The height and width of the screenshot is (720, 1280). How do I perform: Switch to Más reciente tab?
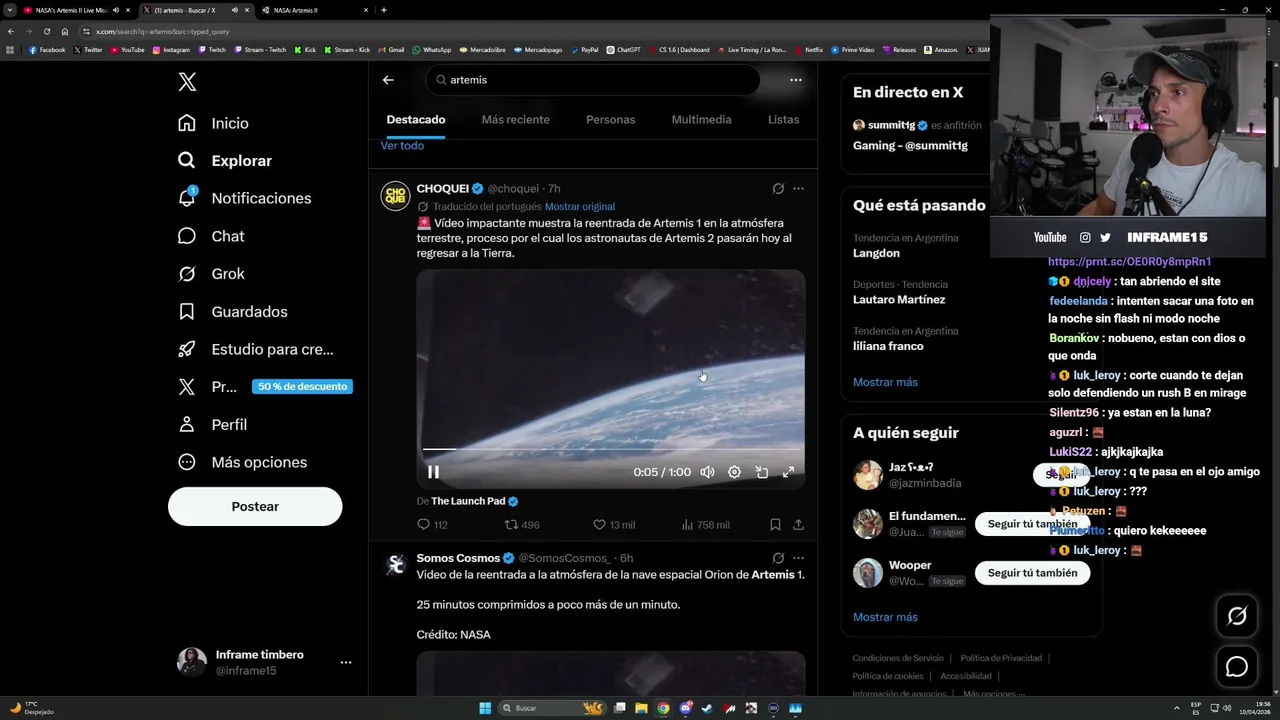[x=515, y=120]
